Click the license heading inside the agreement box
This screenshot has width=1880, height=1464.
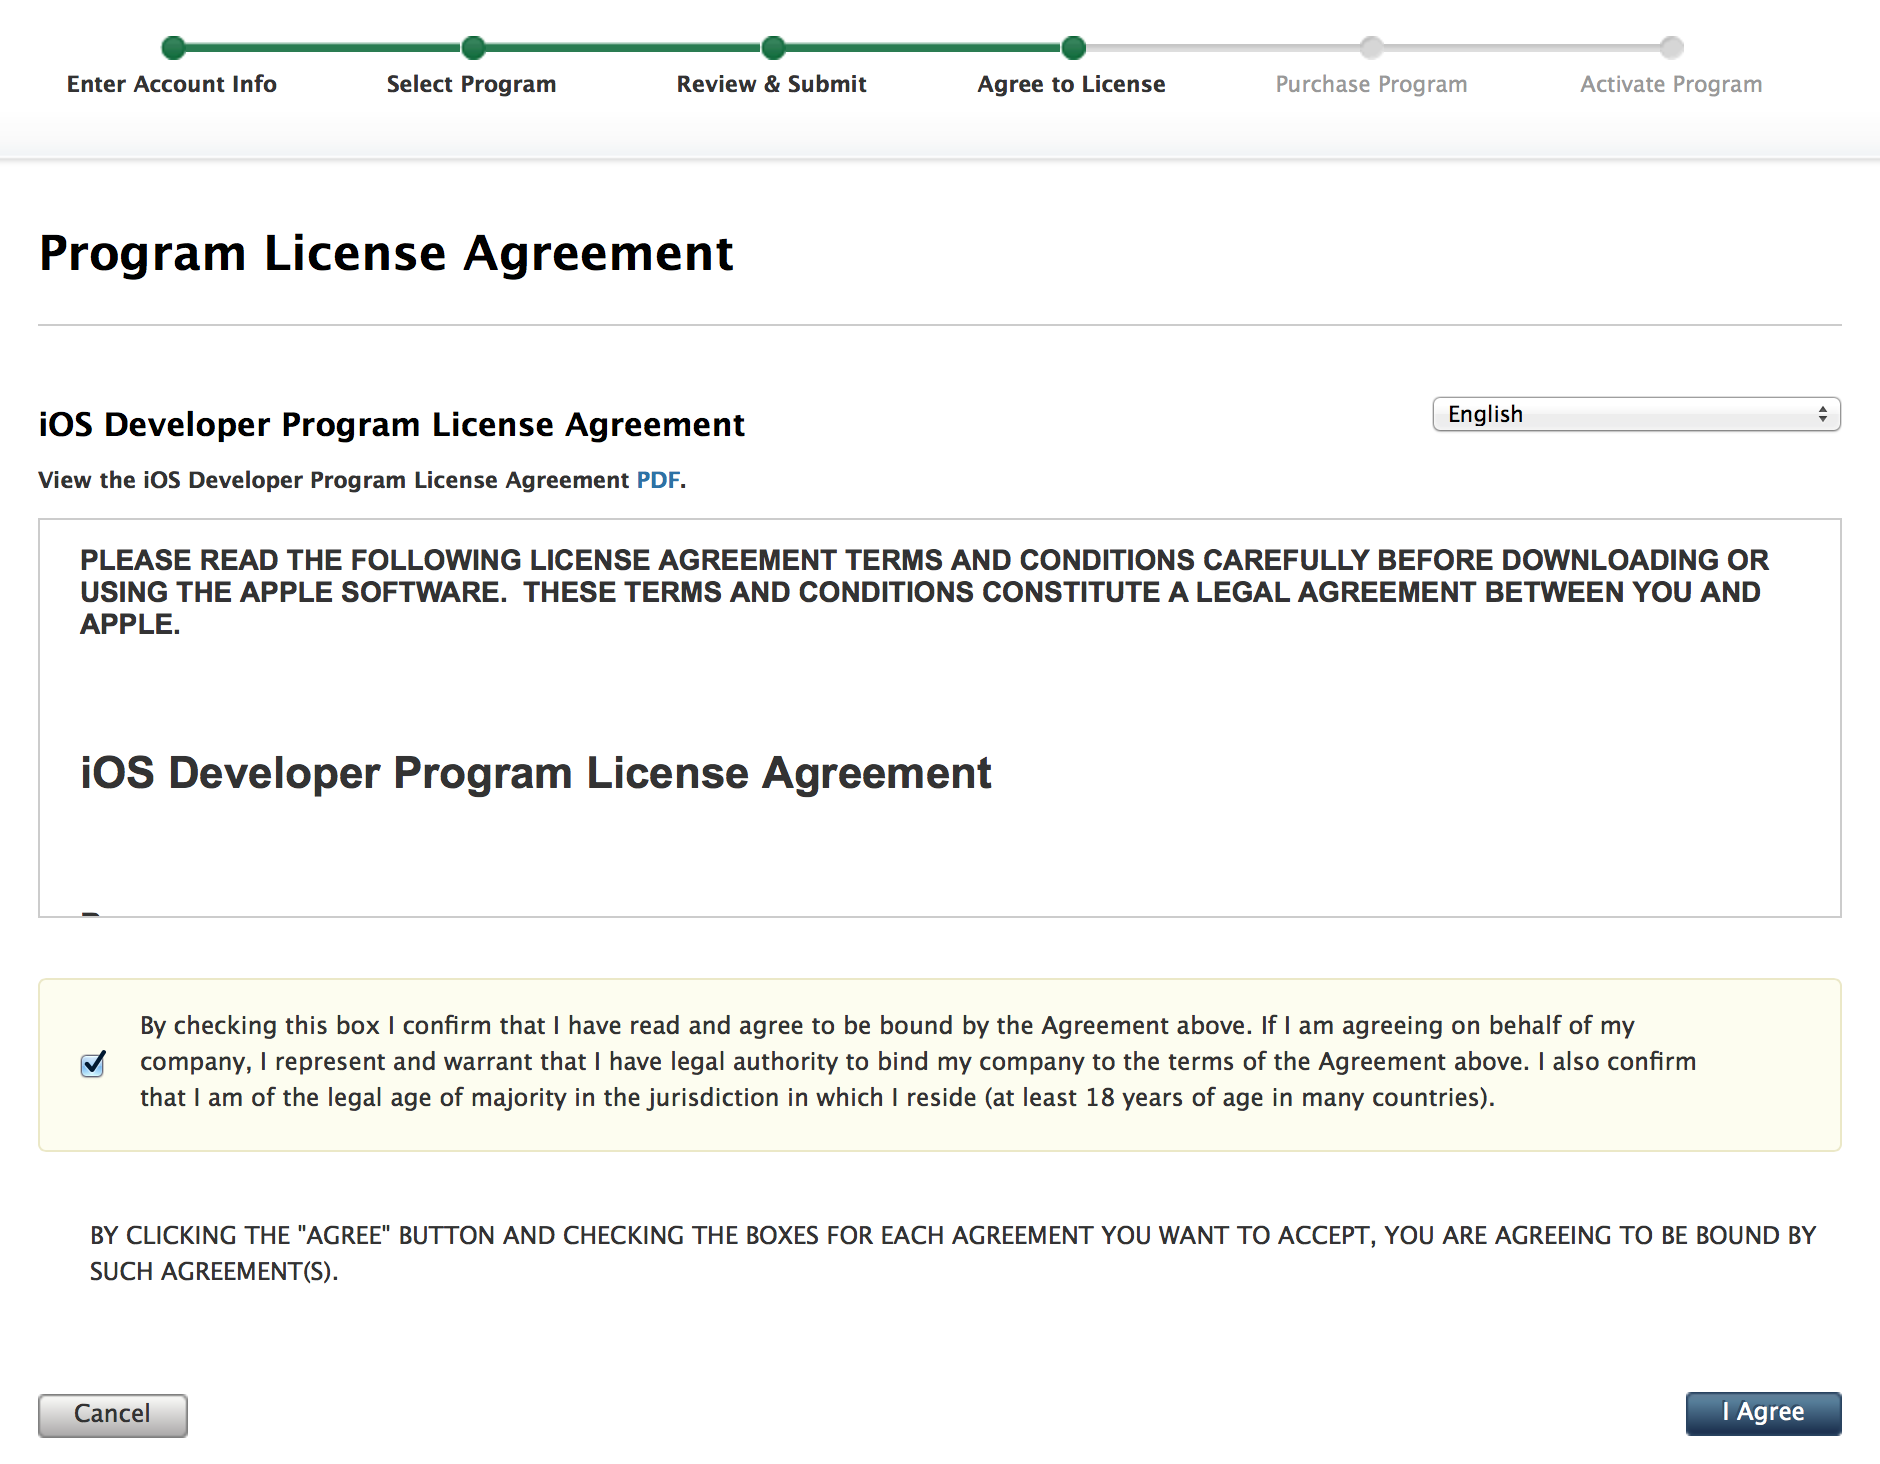(536, 773)
